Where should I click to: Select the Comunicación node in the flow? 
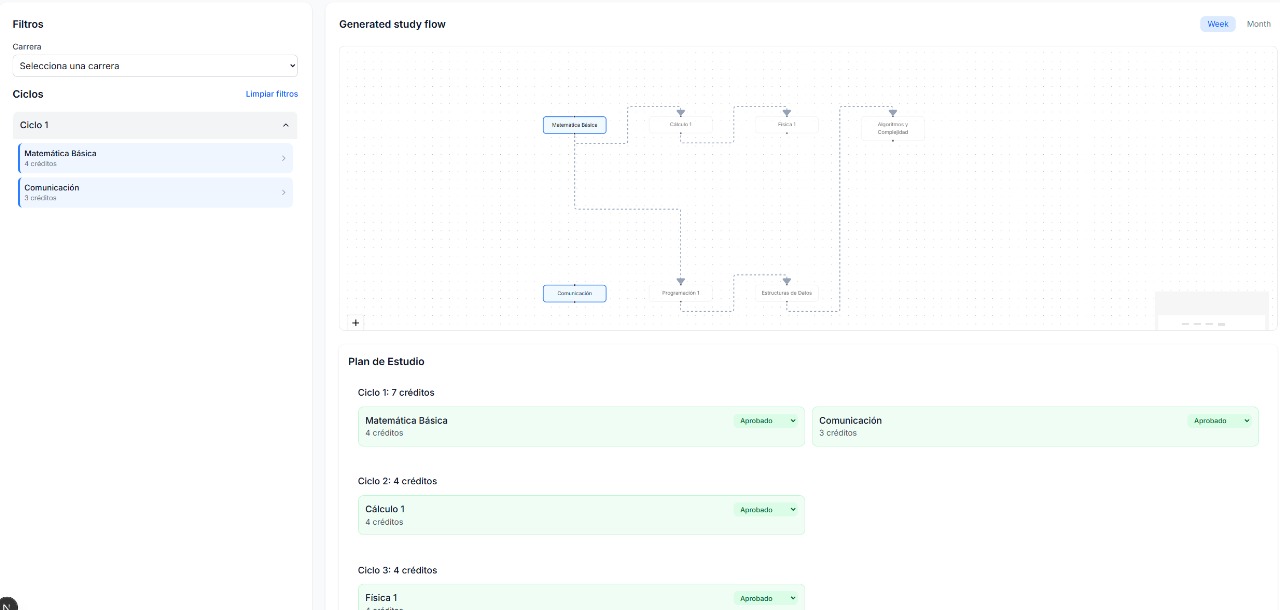pyautogui.click(x=575, y=293)
